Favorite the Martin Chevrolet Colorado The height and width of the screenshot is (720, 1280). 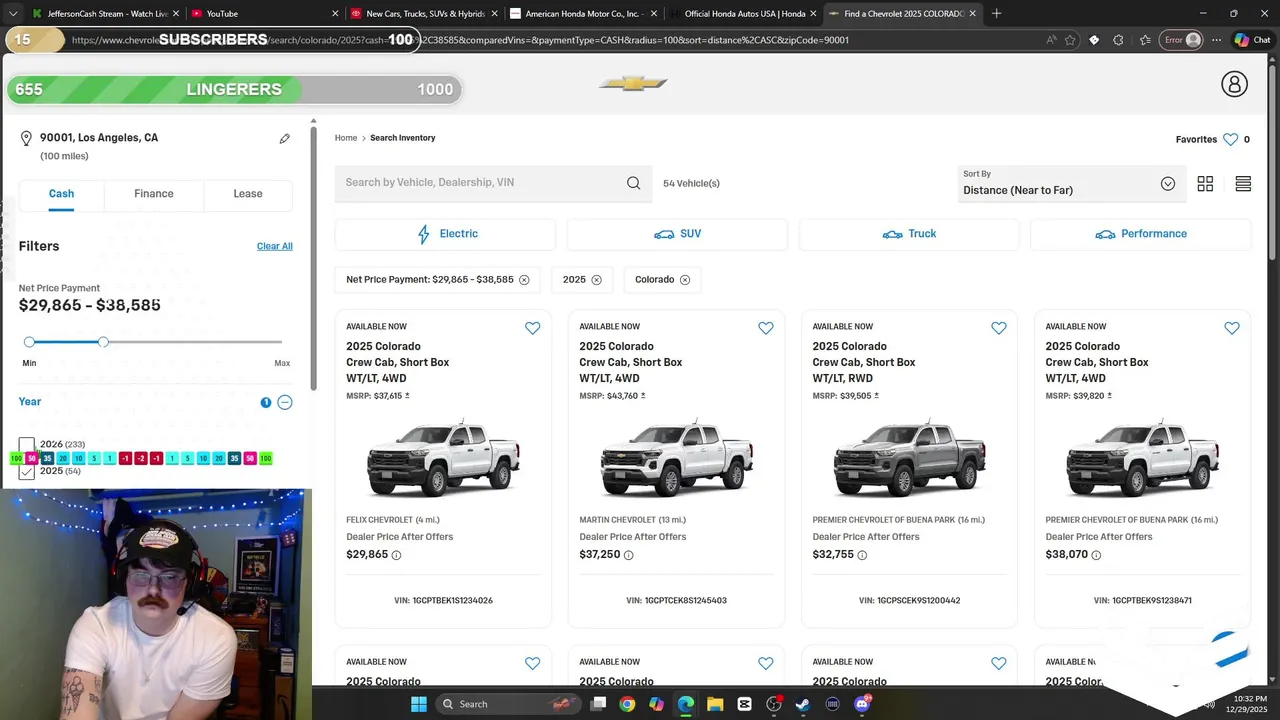765,328
